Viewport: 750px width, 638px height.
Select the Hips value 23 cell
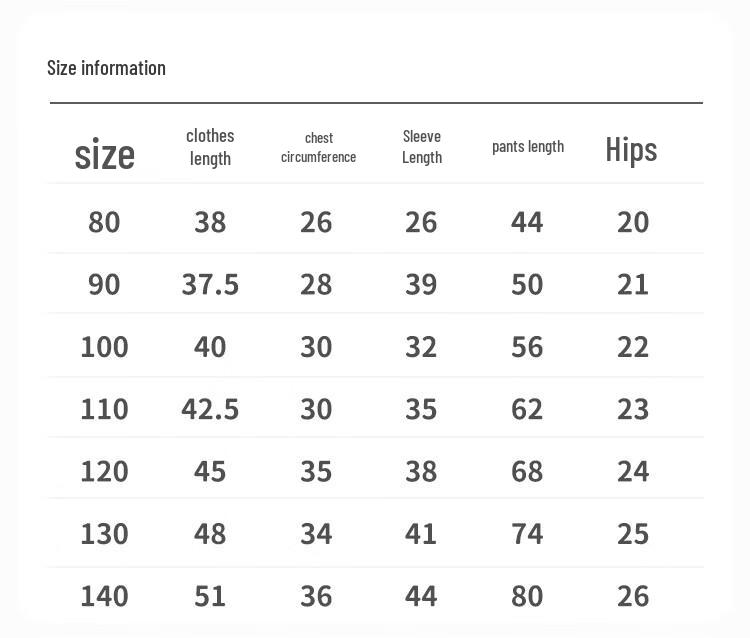coord(633,409)
